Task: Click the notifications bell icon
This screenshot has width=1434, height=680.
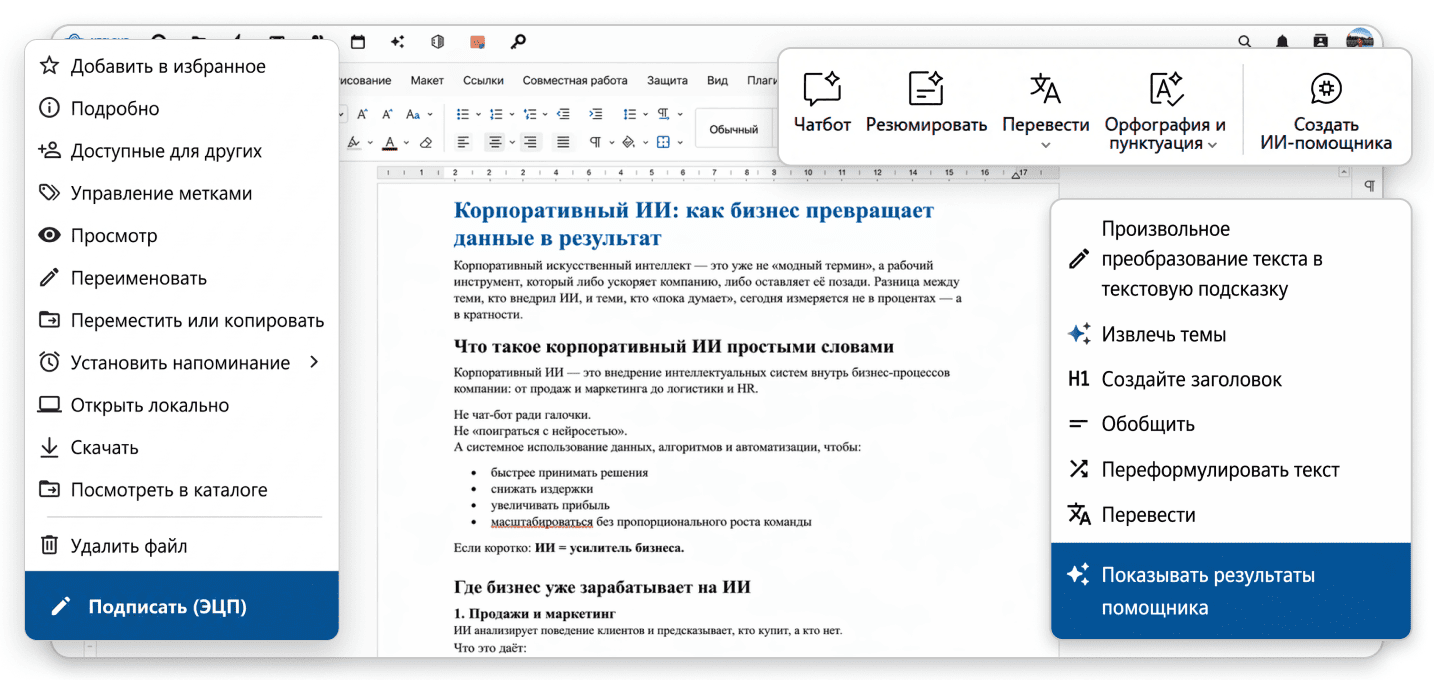Action: coord(1282,42)
